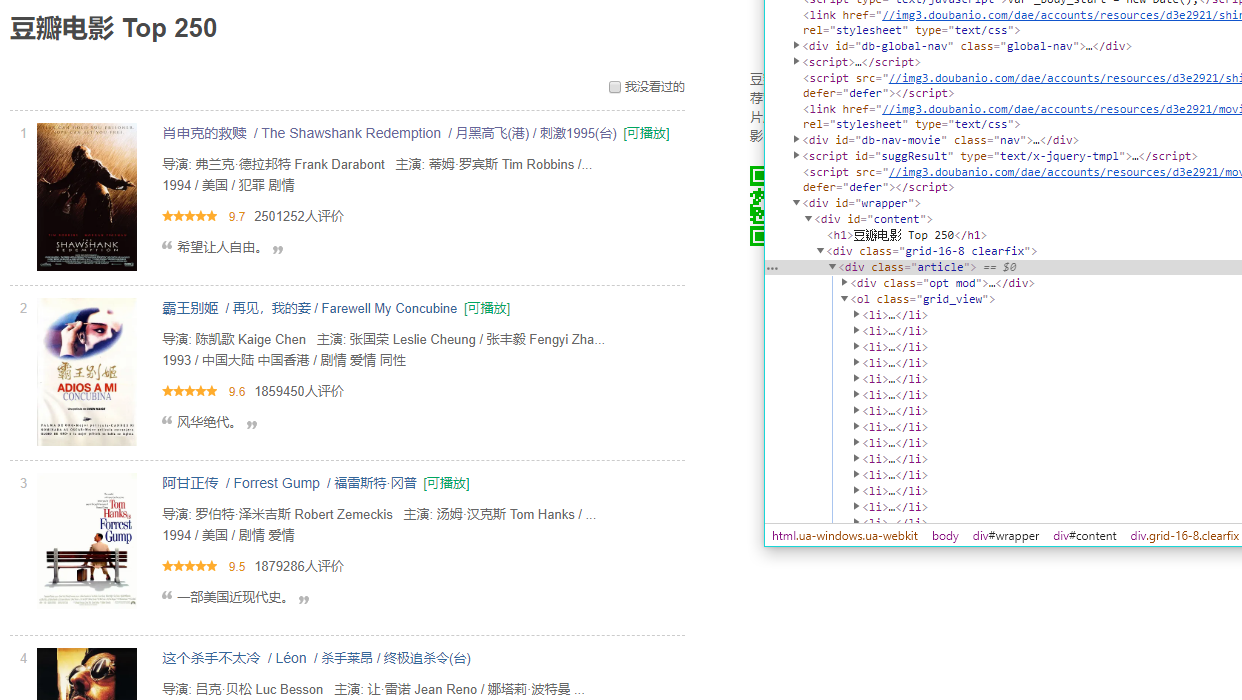Image resolution: width=1242 pixels, height=700 pixels.
Task: Click the 1993 / 中国大陆 中国香港 line
Action: pyautogui.click(x=284, y=360)
